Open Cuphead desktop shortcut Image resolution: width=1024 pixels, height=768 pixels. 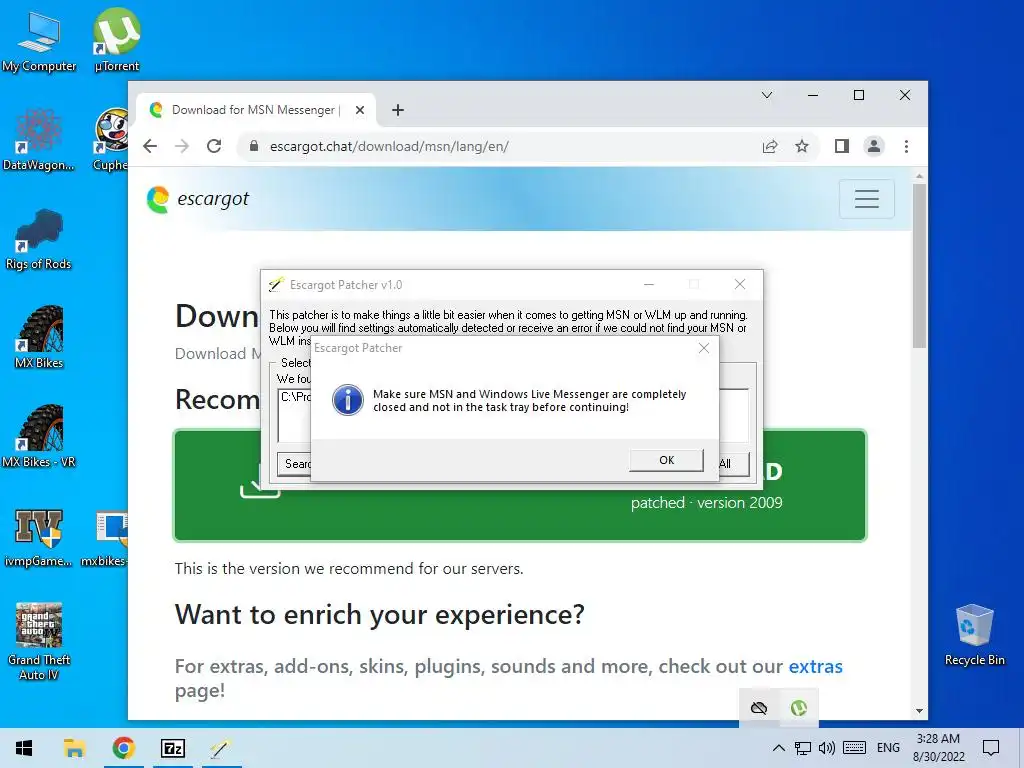111,140
